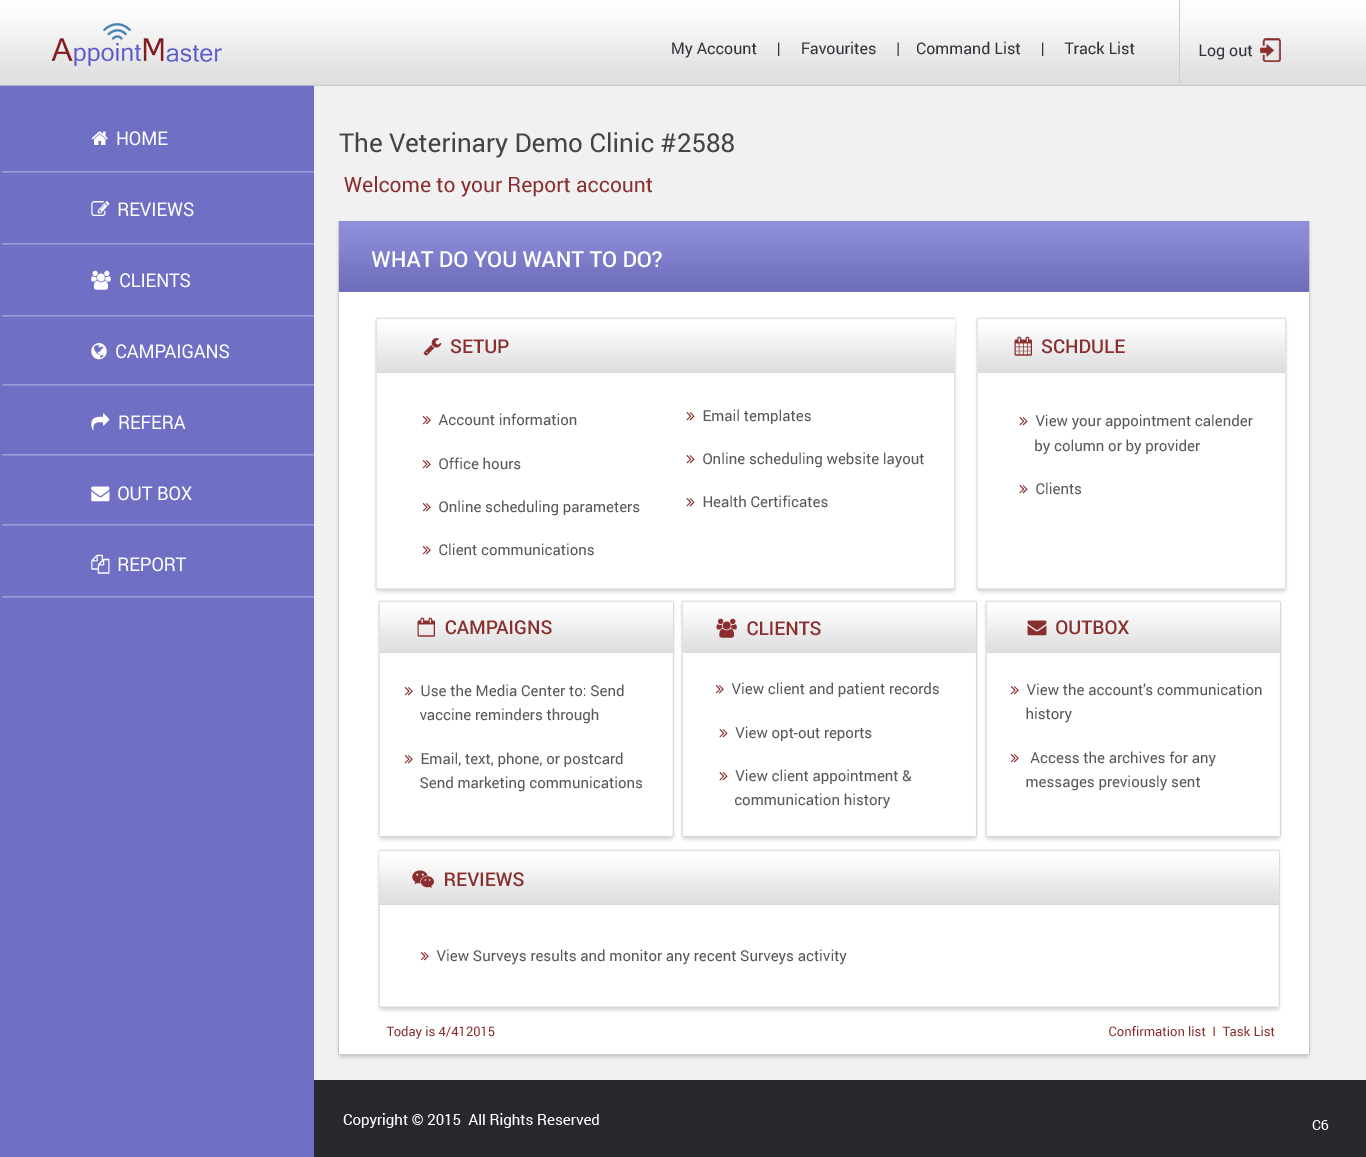Click the envelope icon beside OUT BOX
The height and width of the screenshot is (1157, 1366).
click(100, 493)
